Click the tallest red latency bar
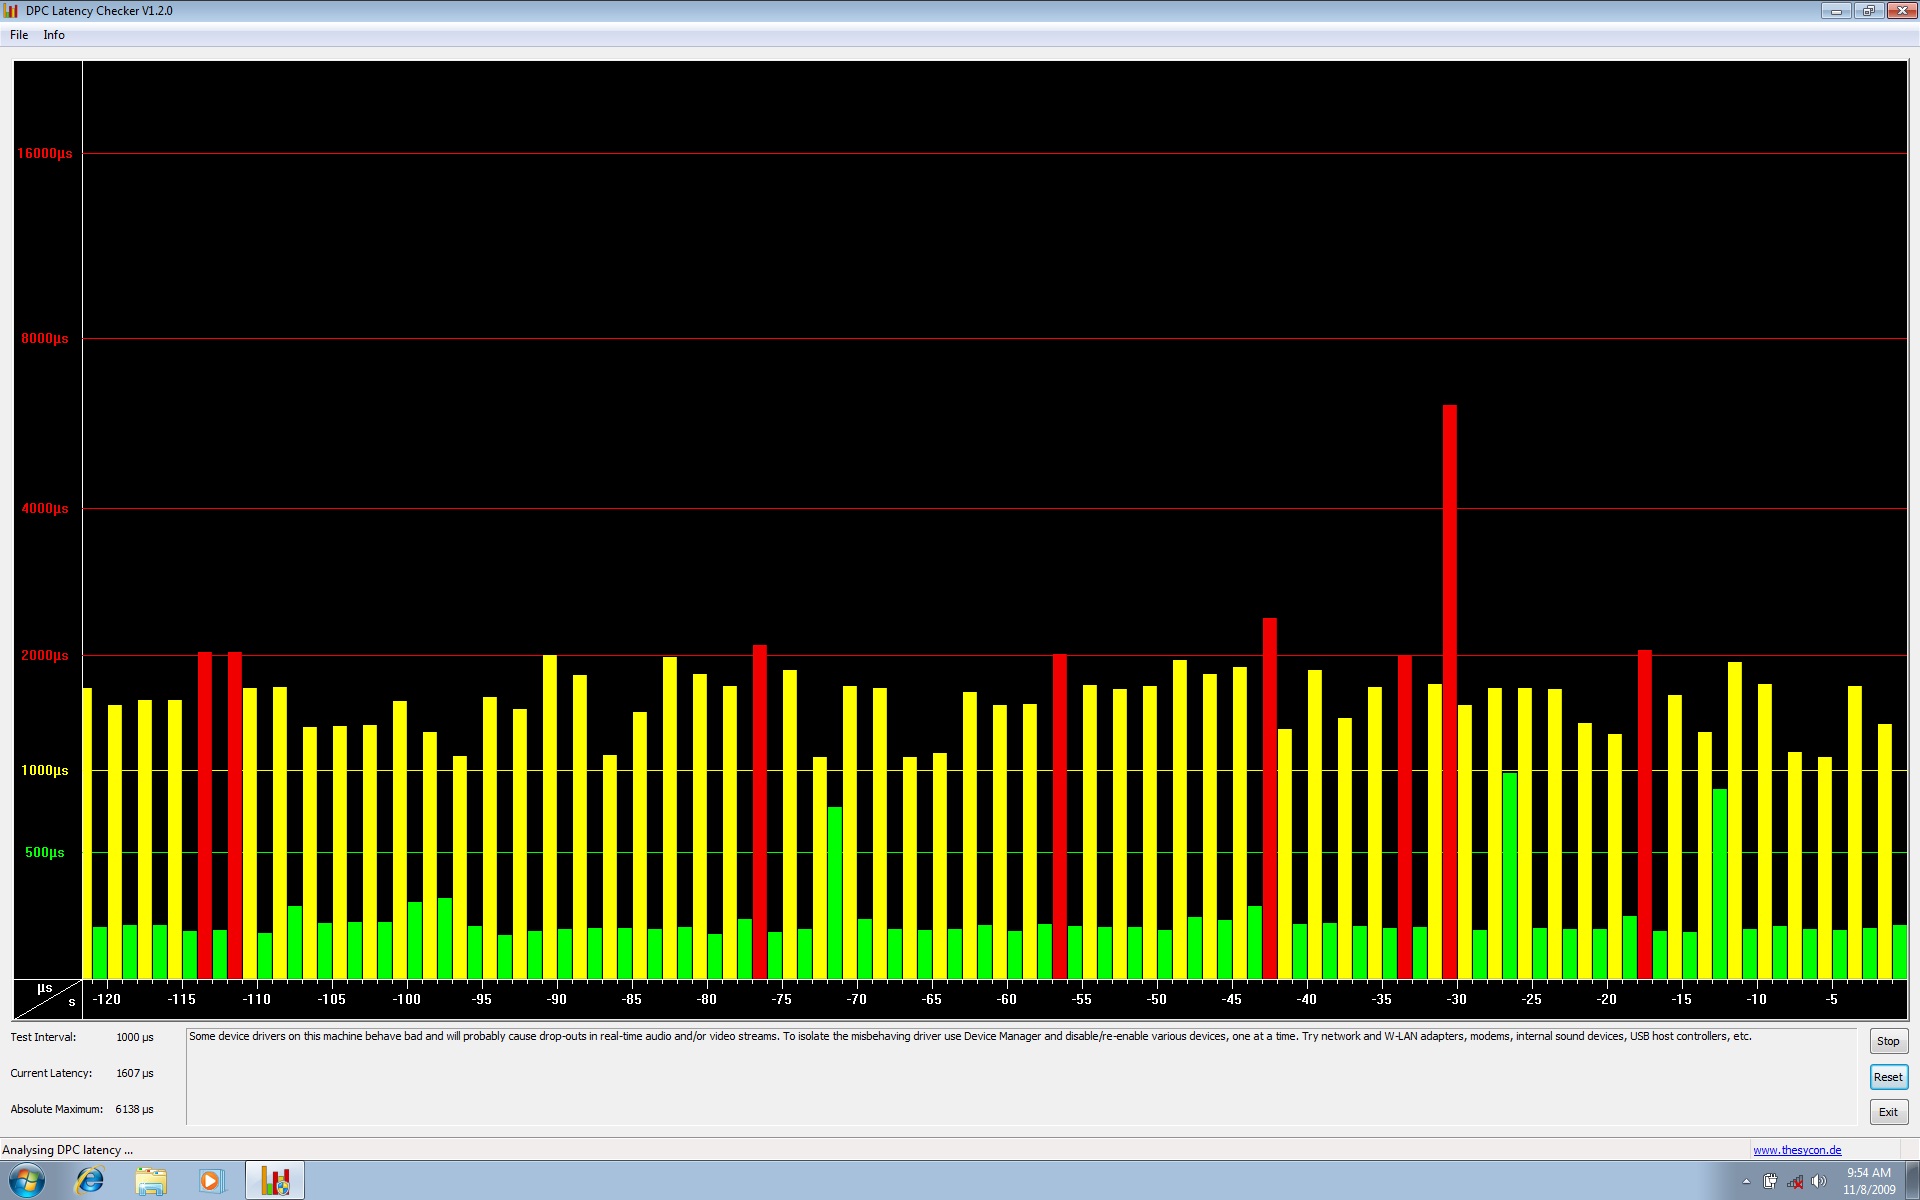This screenshot has width=1920, height=1200. [x=1449, y=691]
